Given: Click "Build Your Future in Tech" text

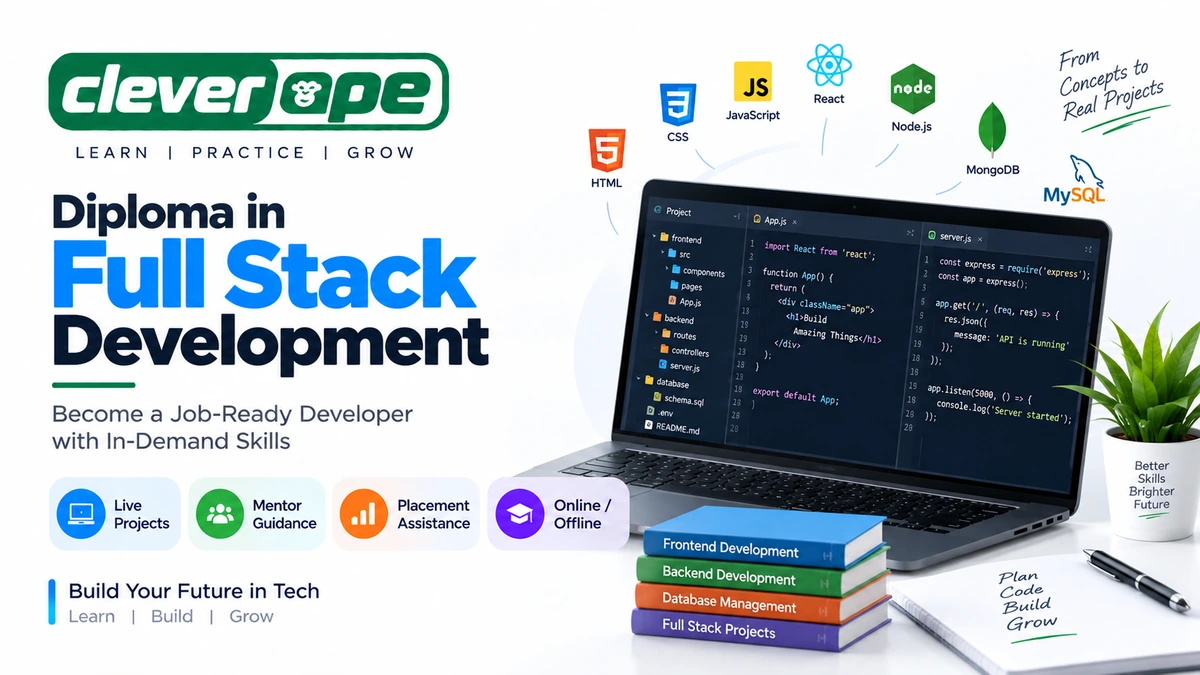Looking at the screenshot, I should 194,590.
